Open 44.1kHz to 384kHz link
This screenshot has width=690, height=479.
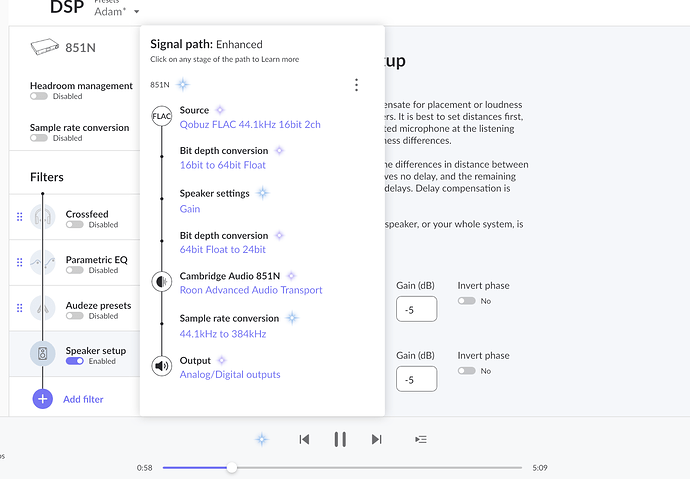pos(223,334)
